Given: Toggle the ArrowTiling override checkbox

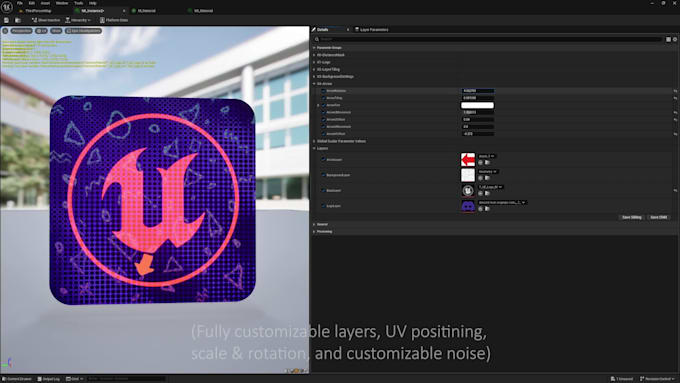Looking at the screenshot, I should click(x=323, y=98).
